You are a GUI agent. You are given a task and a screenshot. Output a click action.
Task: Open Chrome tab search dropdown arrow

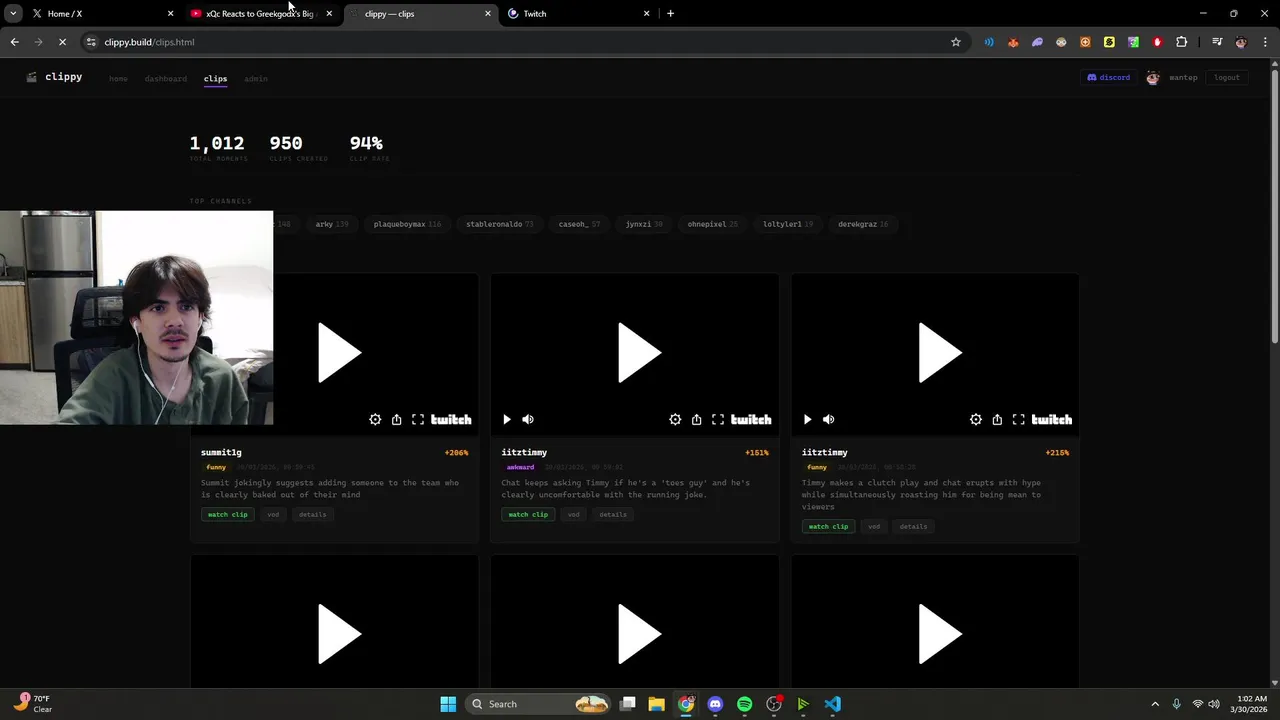[13, 14]
